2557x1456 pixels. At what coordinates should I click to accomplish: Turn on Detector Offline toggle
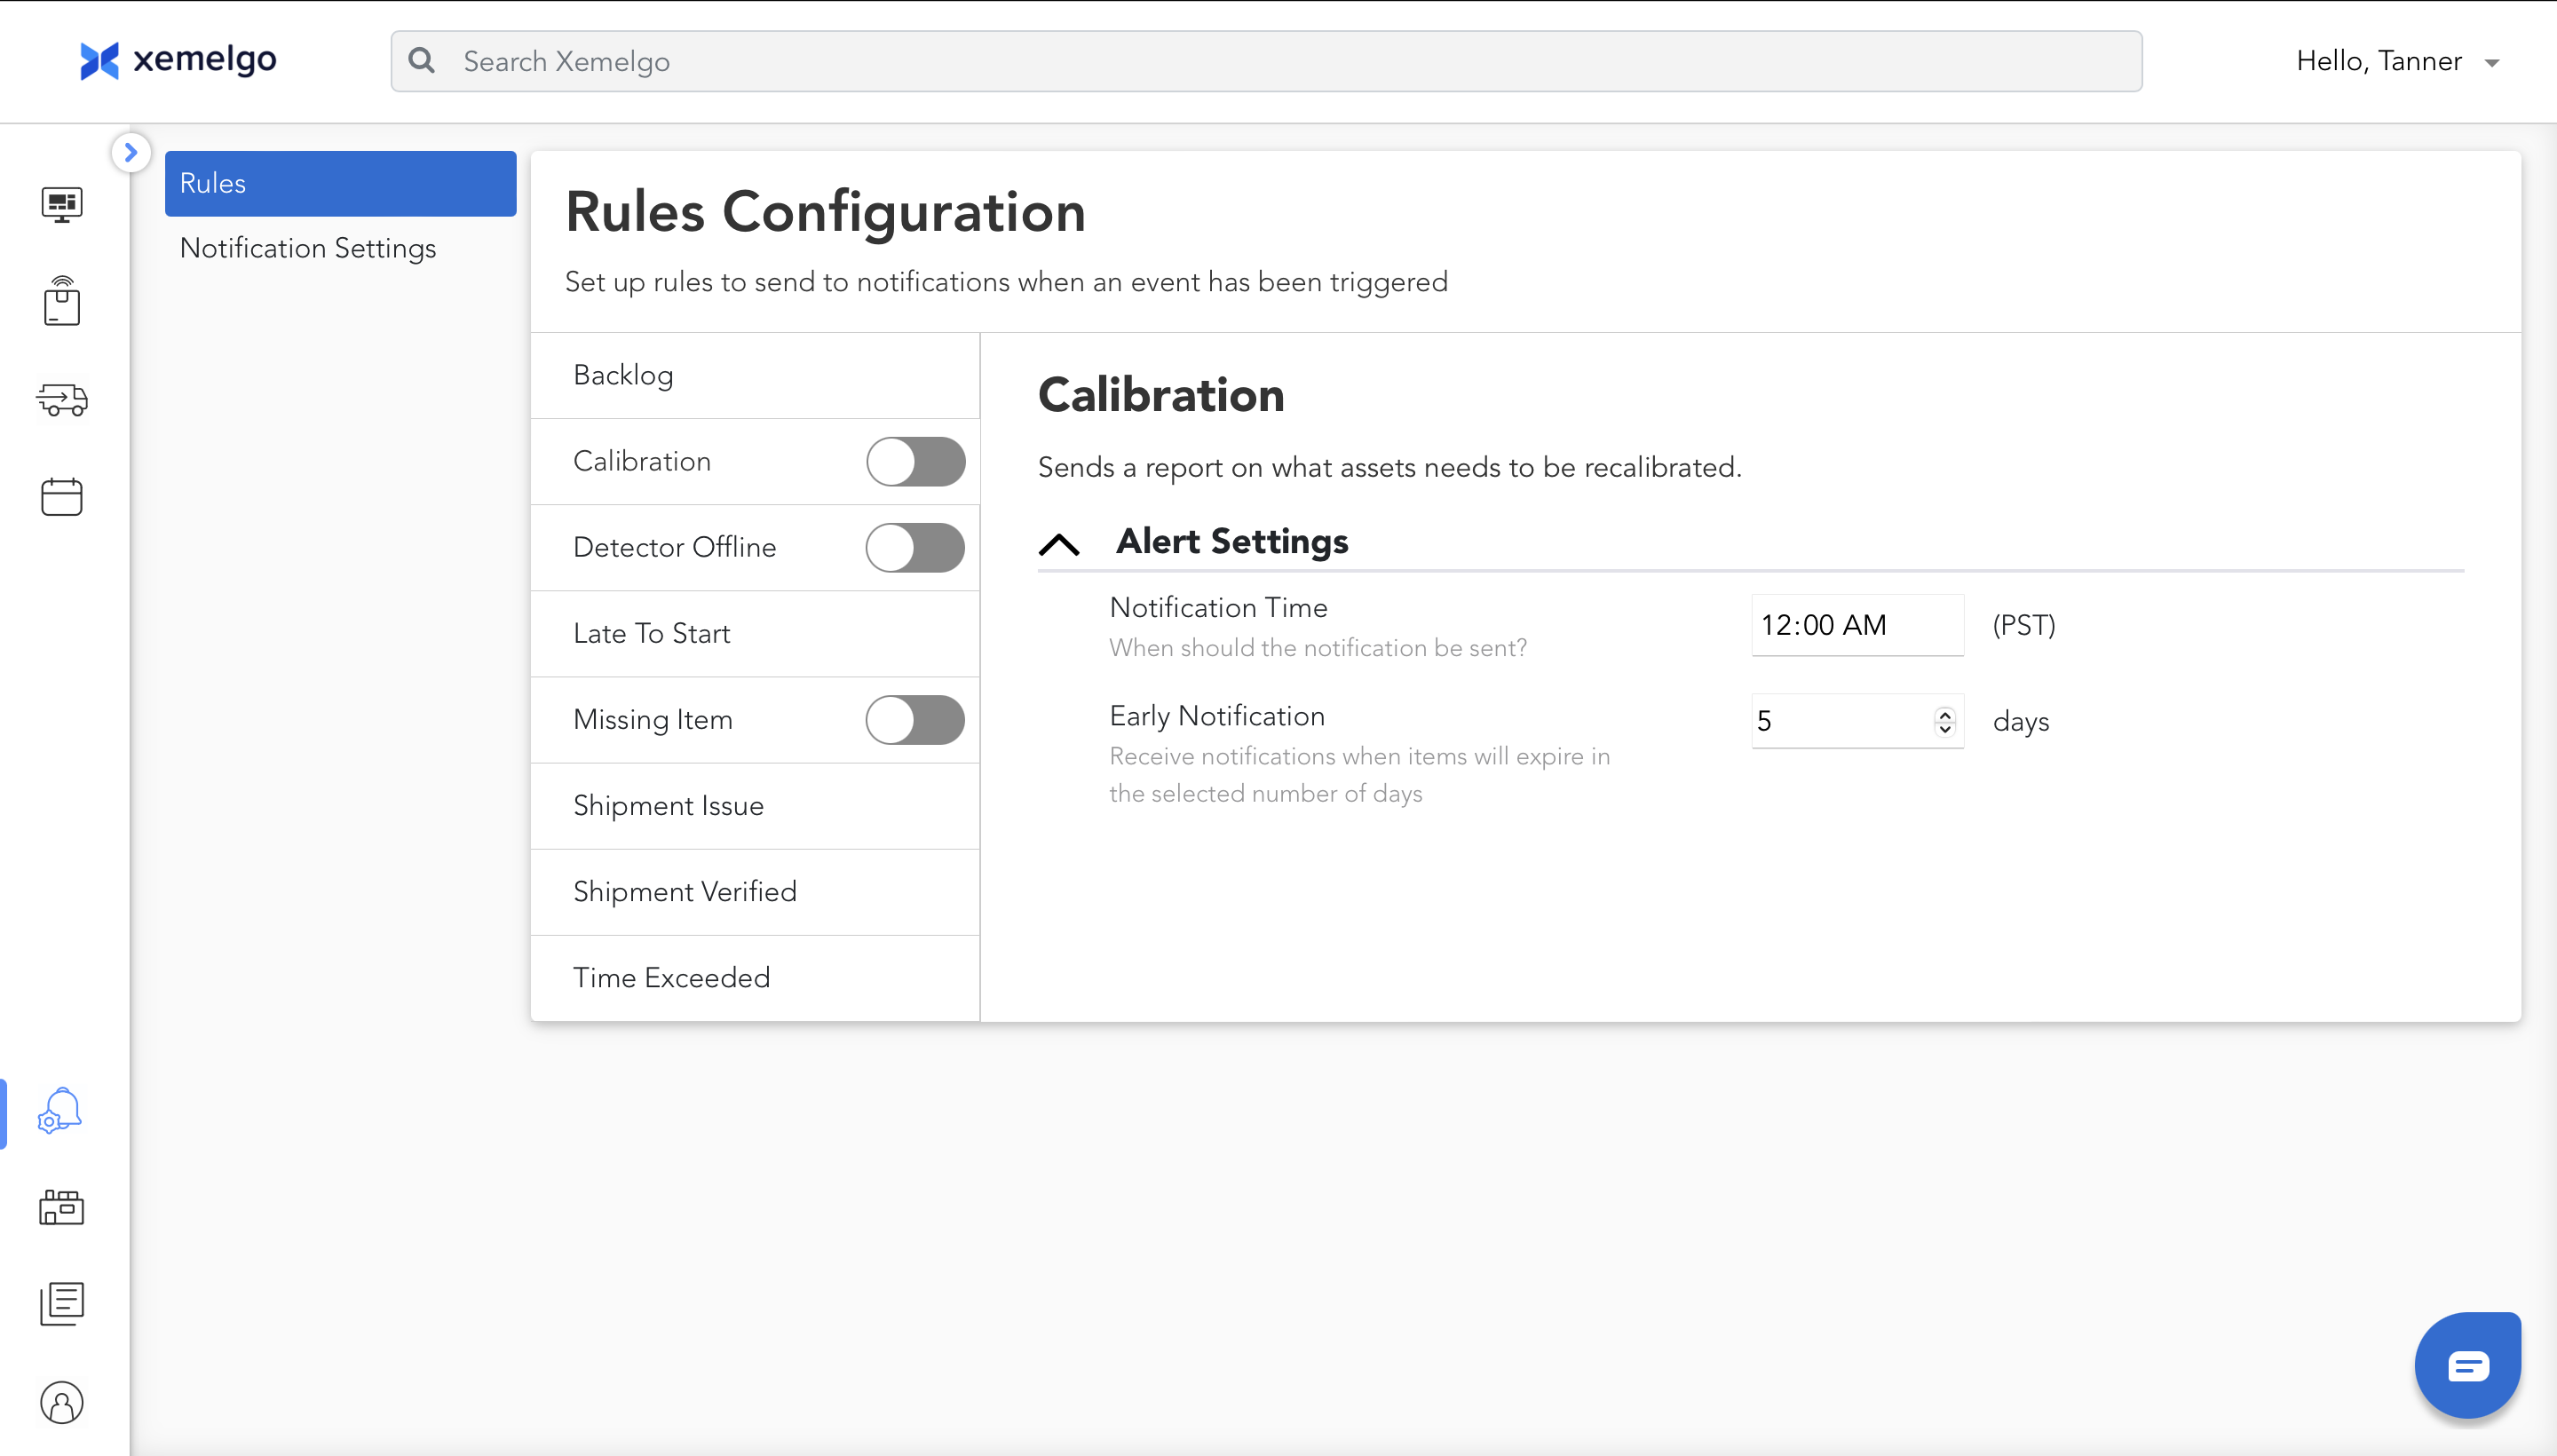pos(915,548)
